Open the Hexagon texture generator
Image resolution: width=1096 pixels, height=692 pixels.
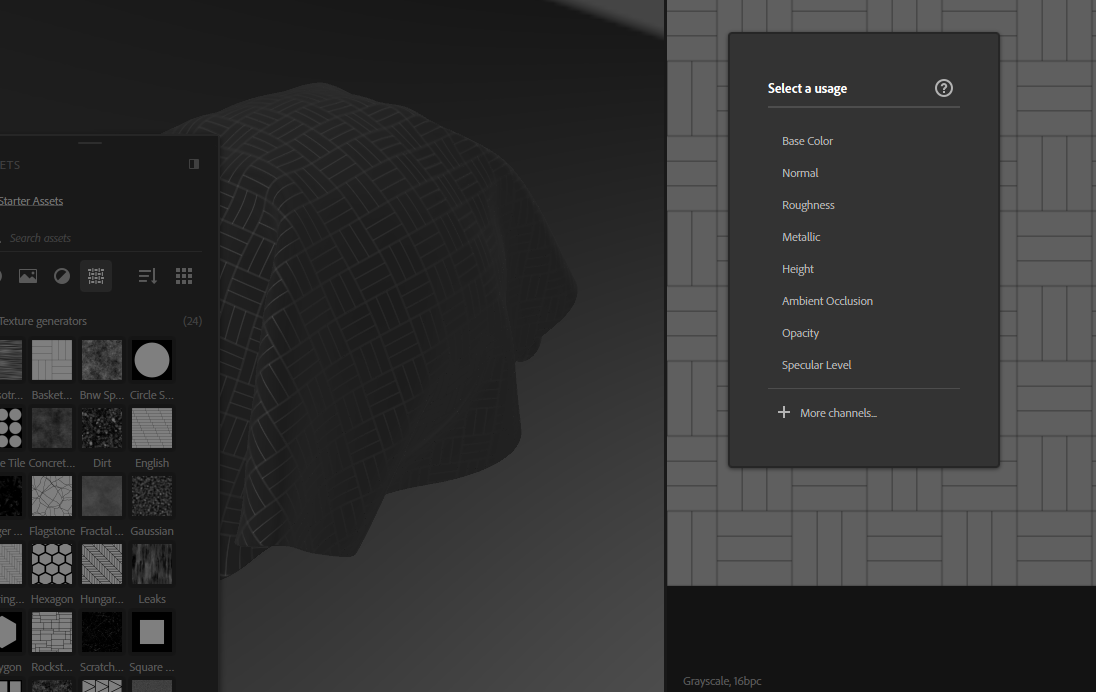pos(51,563)
